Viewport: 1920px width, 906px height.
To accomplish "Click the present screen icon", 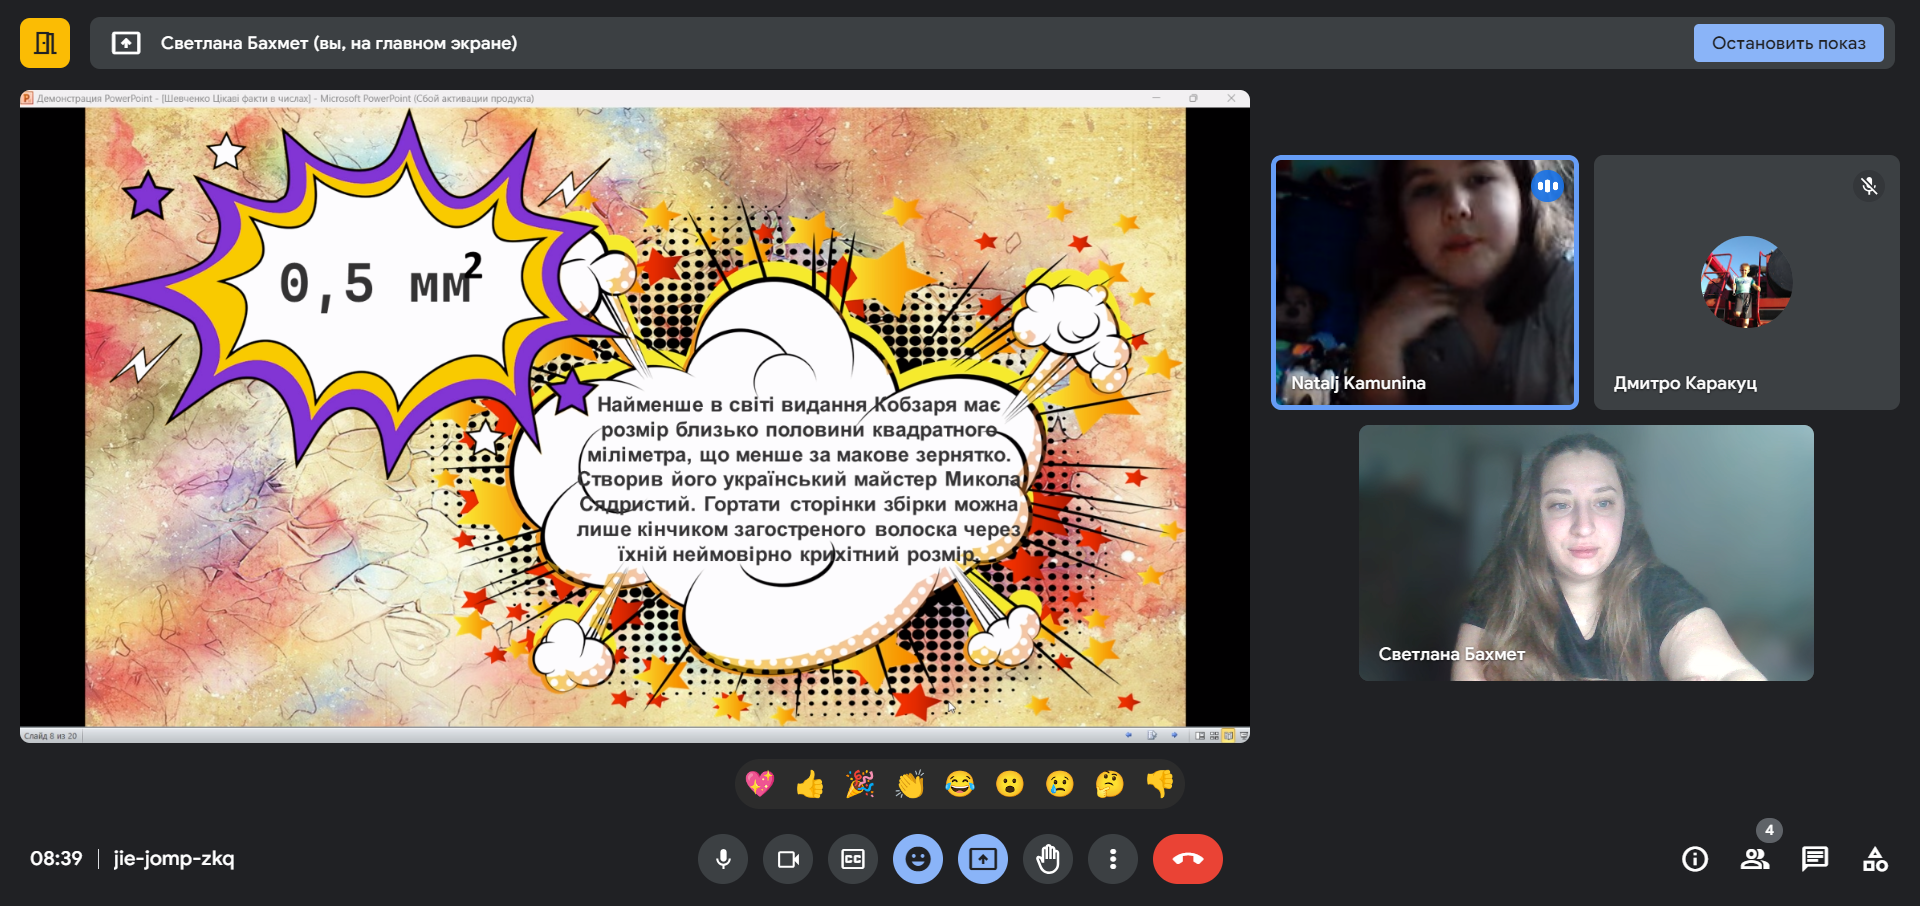I will [x=983, y=859].
